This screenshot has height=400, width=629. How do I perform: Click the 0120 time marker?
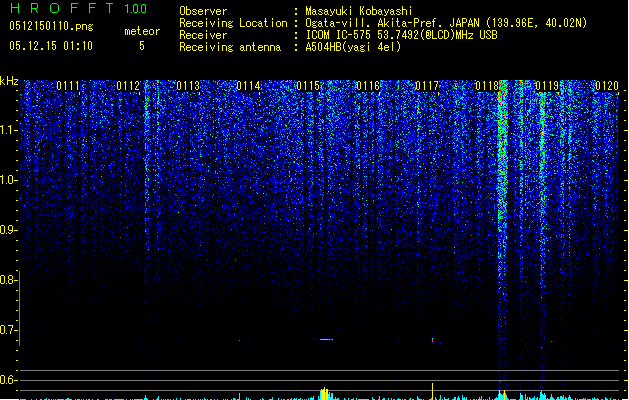607,86
